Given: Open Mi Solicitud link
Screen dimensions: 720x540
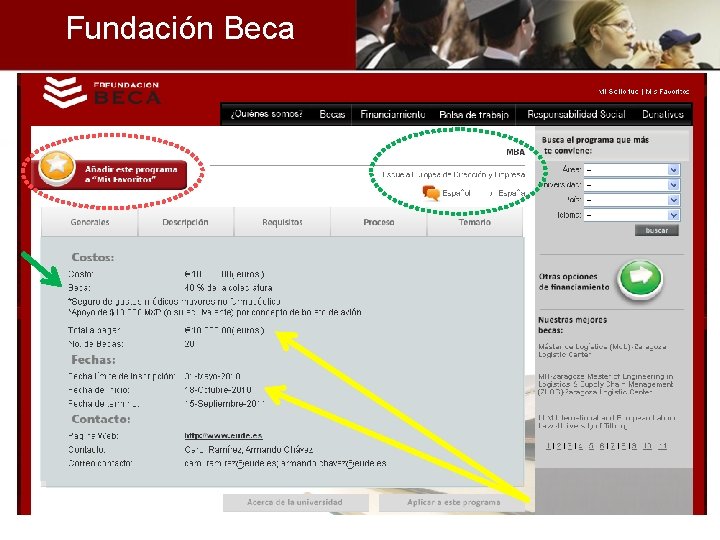Looking at the screenshot, I should click(619, 92).
